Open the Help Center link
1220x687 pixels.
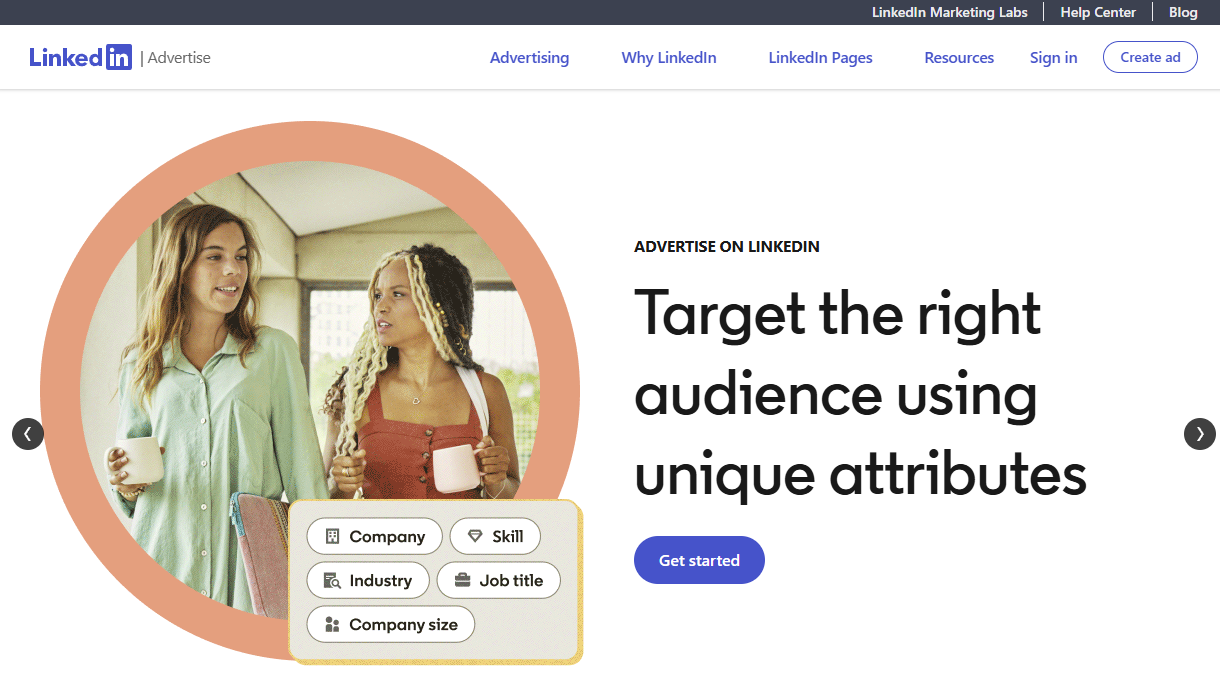(1098, 13)
